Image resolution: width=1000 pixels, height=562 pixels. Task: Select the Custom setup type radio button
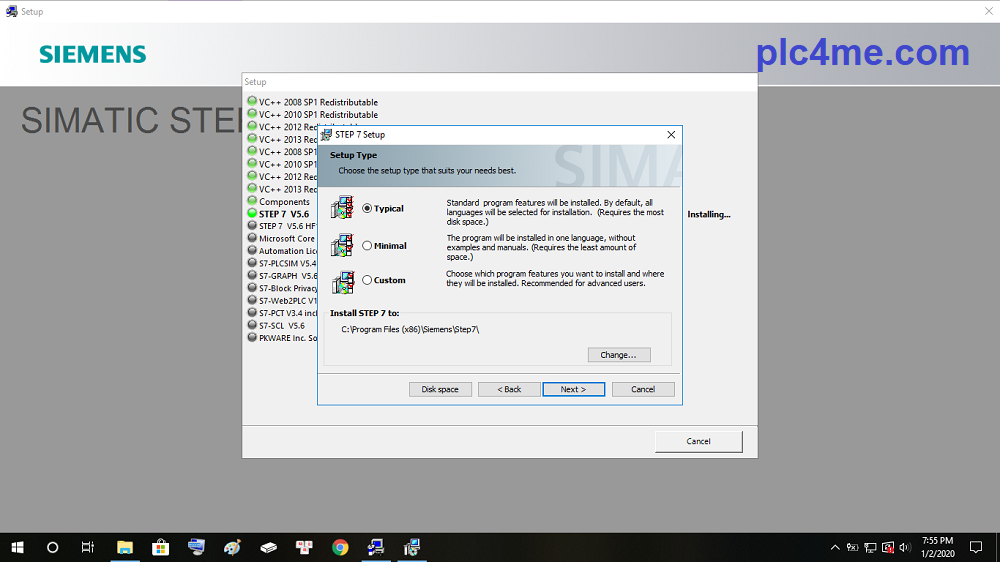click(x=367, y=280)
